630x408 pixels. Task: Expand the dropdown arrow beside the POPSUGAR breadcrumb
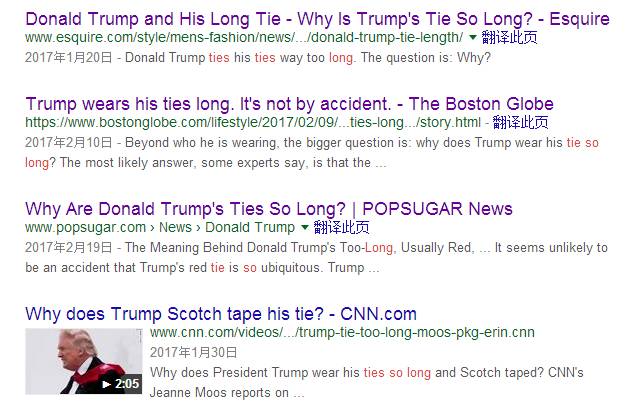[304, 228]
